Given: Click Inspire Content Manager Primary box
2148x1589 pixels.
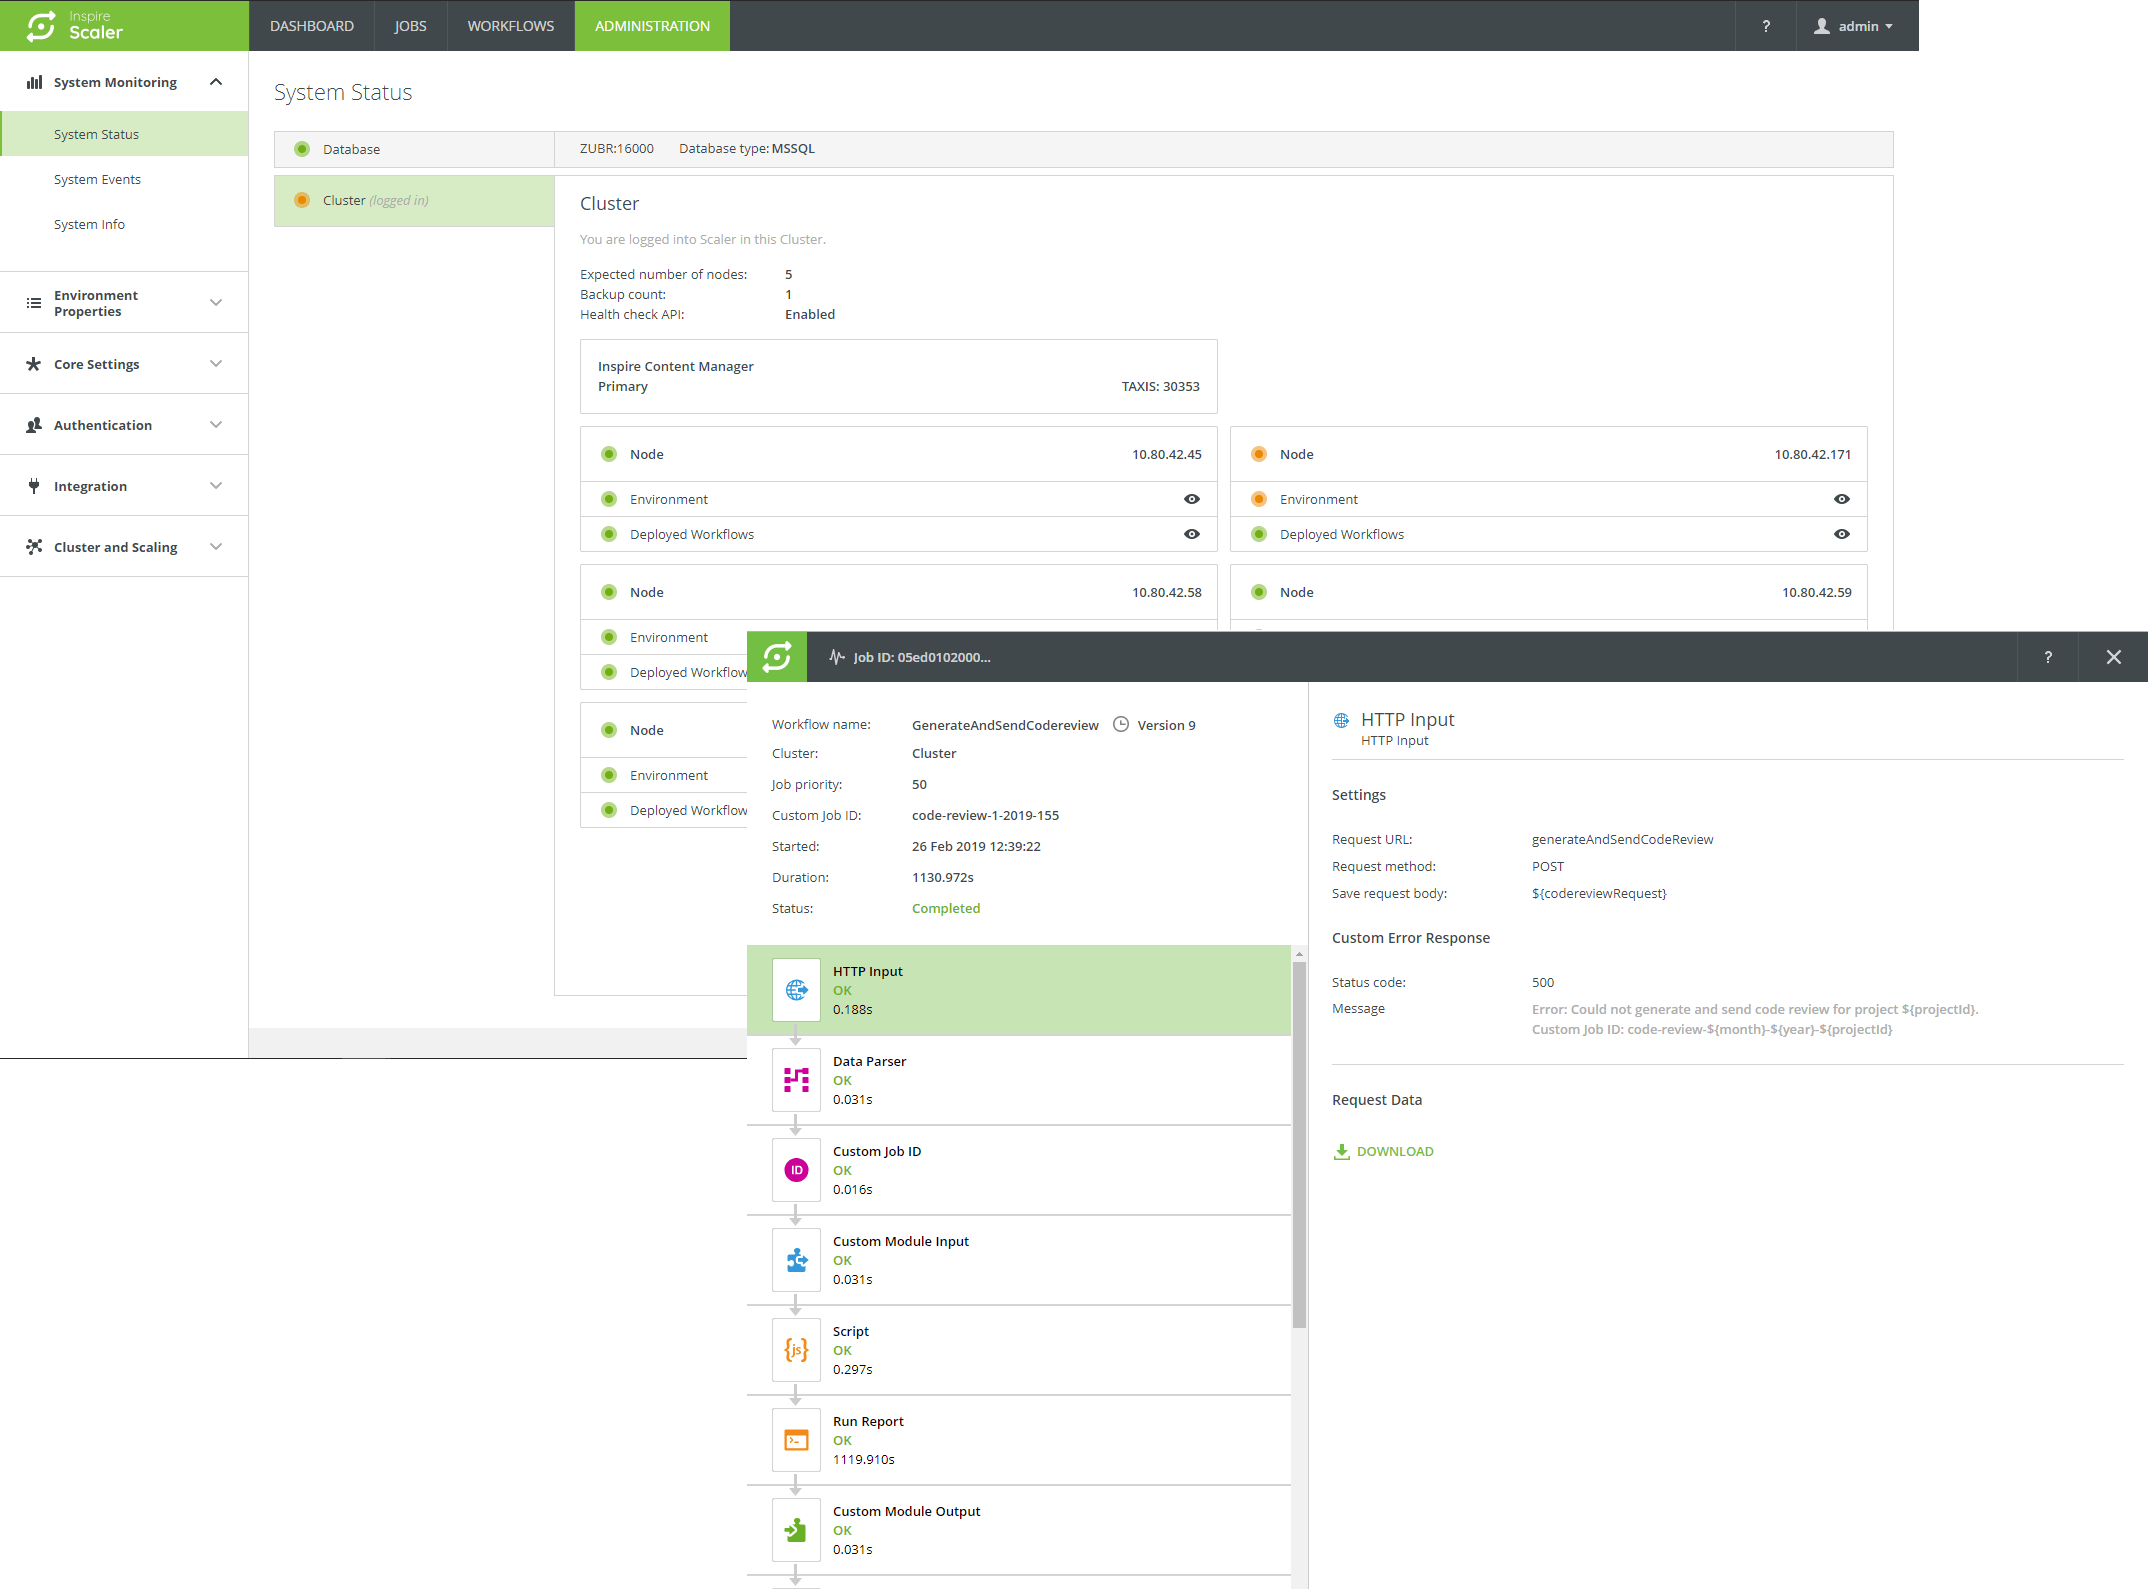Looking at the screenshot, I should [x=898, y=376].
